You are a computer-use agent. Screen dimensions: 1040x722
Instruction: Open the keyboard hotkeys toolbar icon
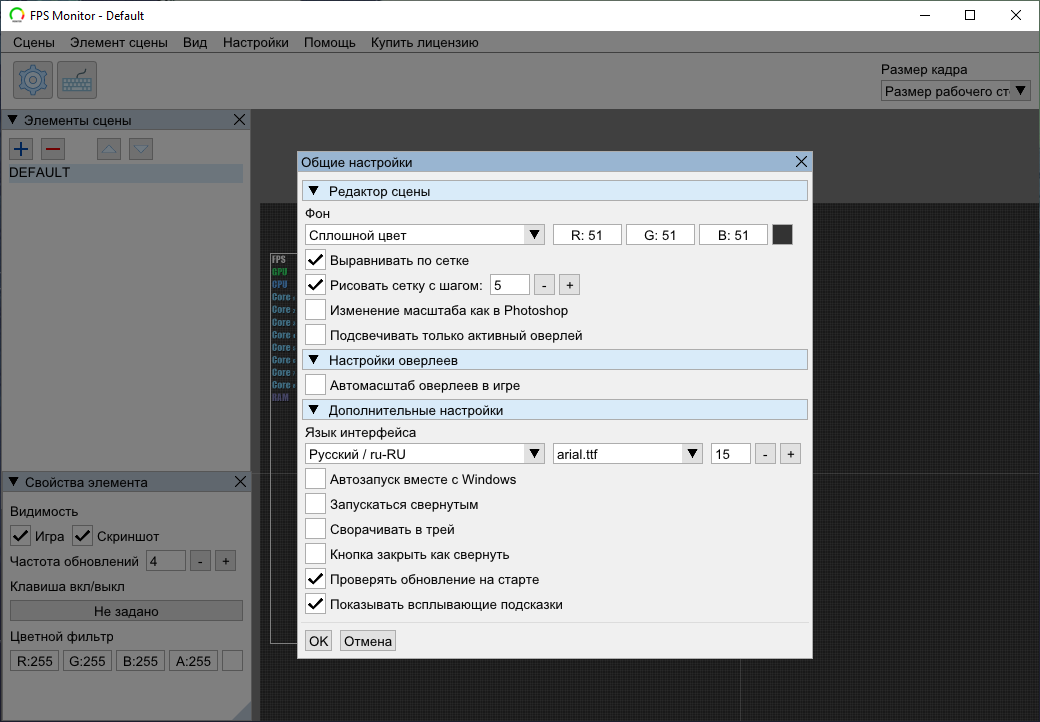click(x=77, y=80)
